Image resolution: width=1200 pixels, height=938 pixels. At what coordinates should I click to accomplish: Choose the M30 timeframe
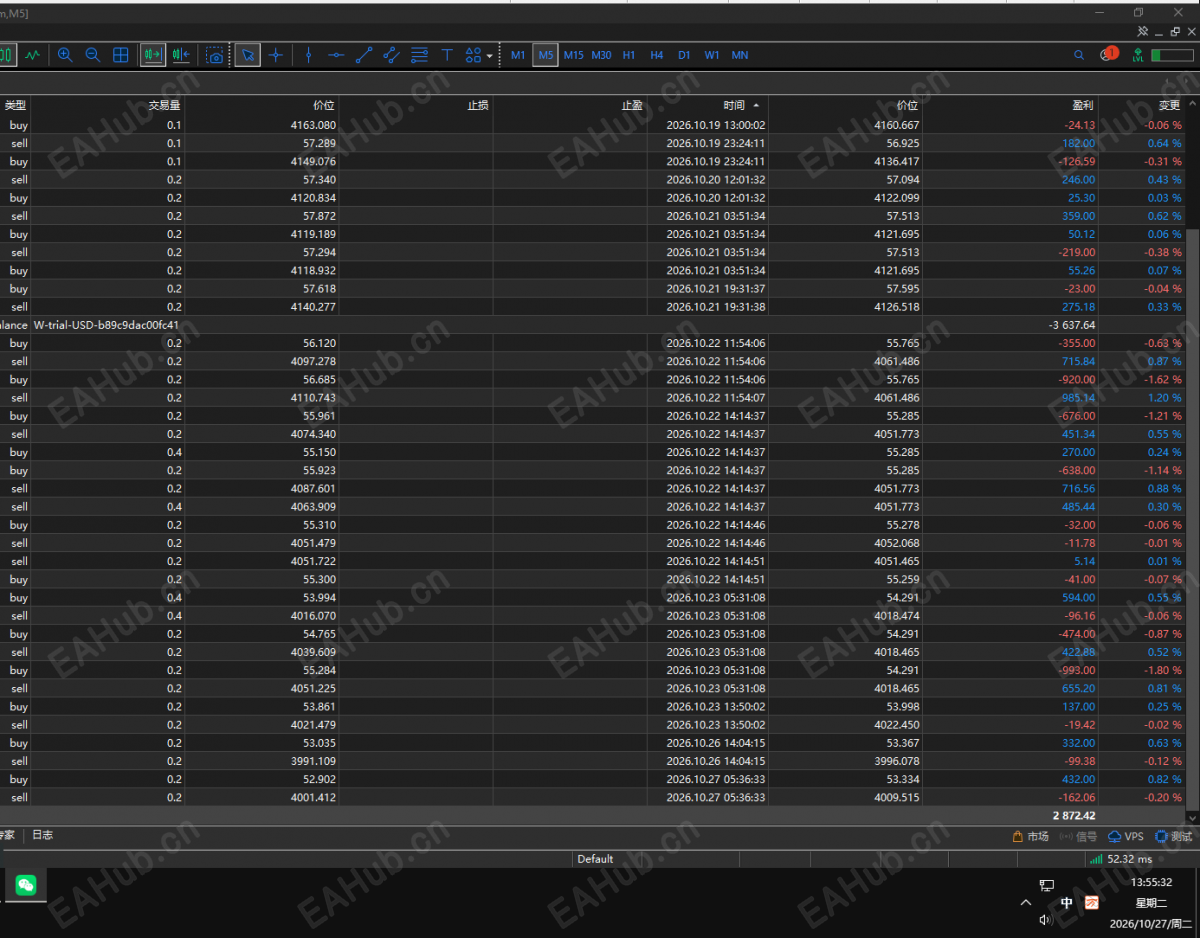(601, 55)
